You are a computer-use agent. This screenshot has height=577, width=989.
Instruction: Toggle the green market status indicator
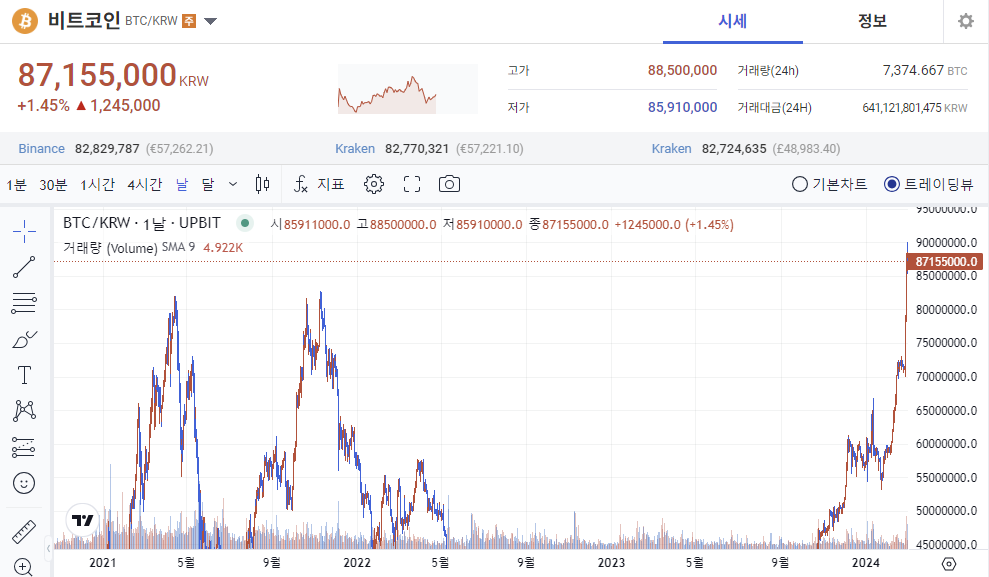245,224
